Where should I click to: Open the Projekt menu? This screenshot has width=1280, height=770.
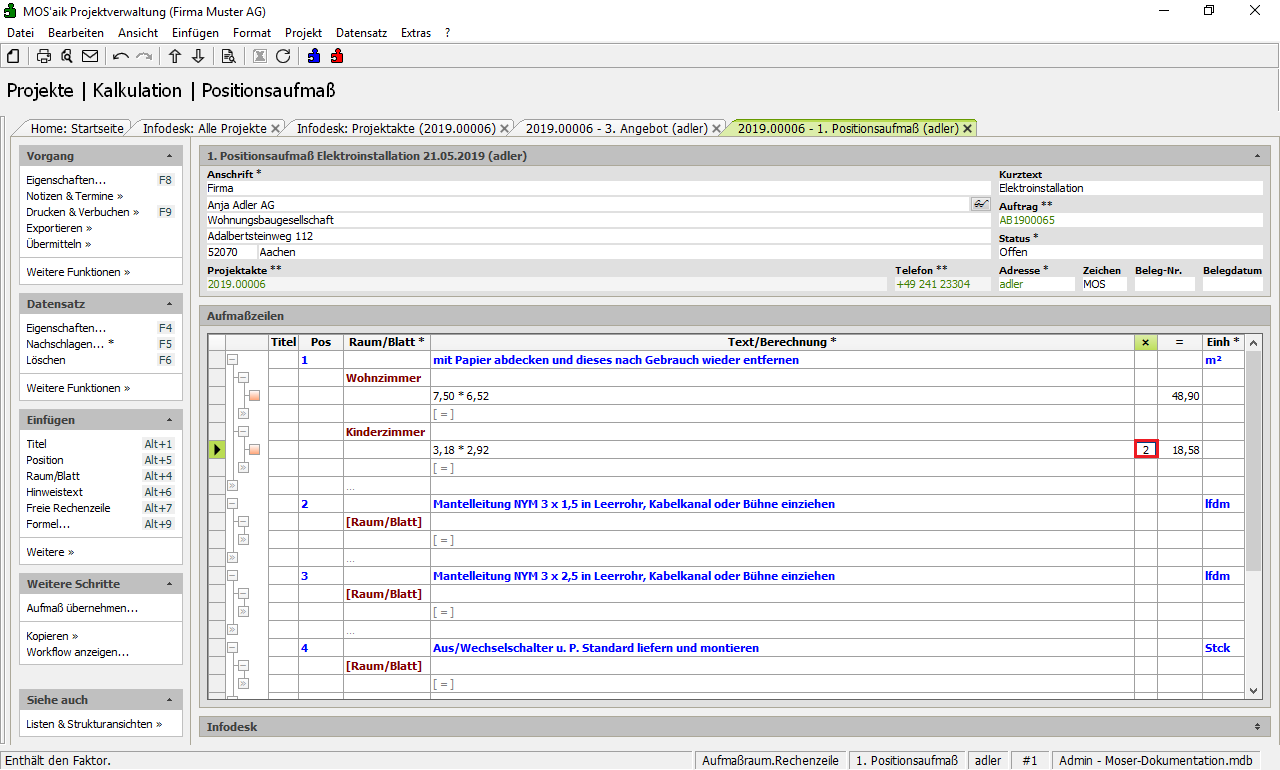click(x=303, y=33)
